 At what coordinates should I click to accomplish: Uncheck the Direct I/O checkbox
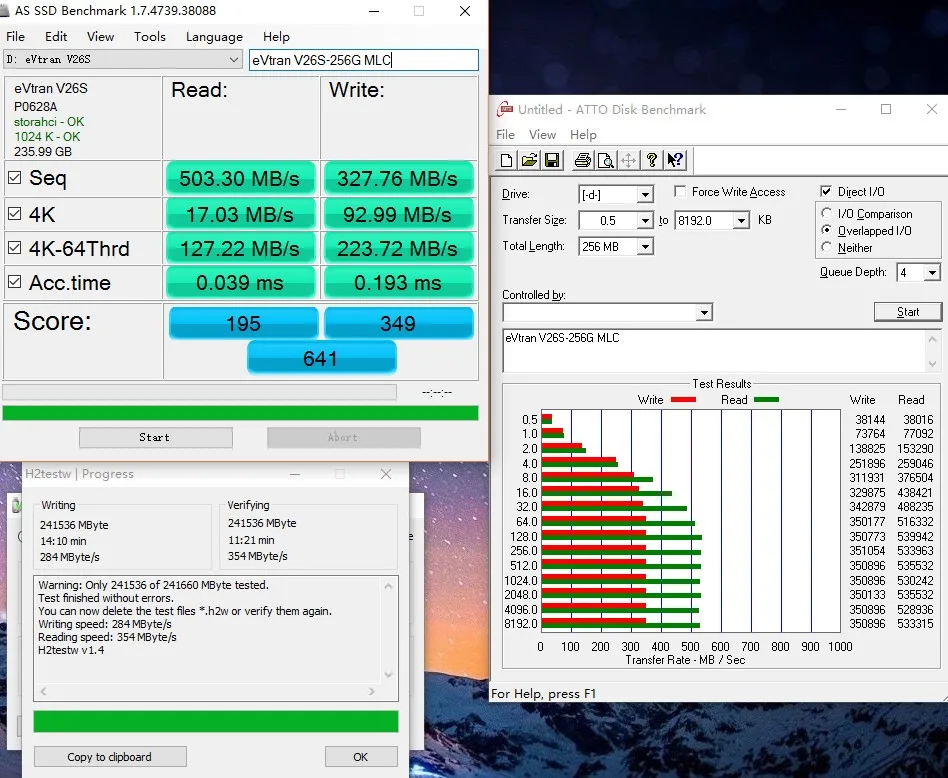pos(826,192)
